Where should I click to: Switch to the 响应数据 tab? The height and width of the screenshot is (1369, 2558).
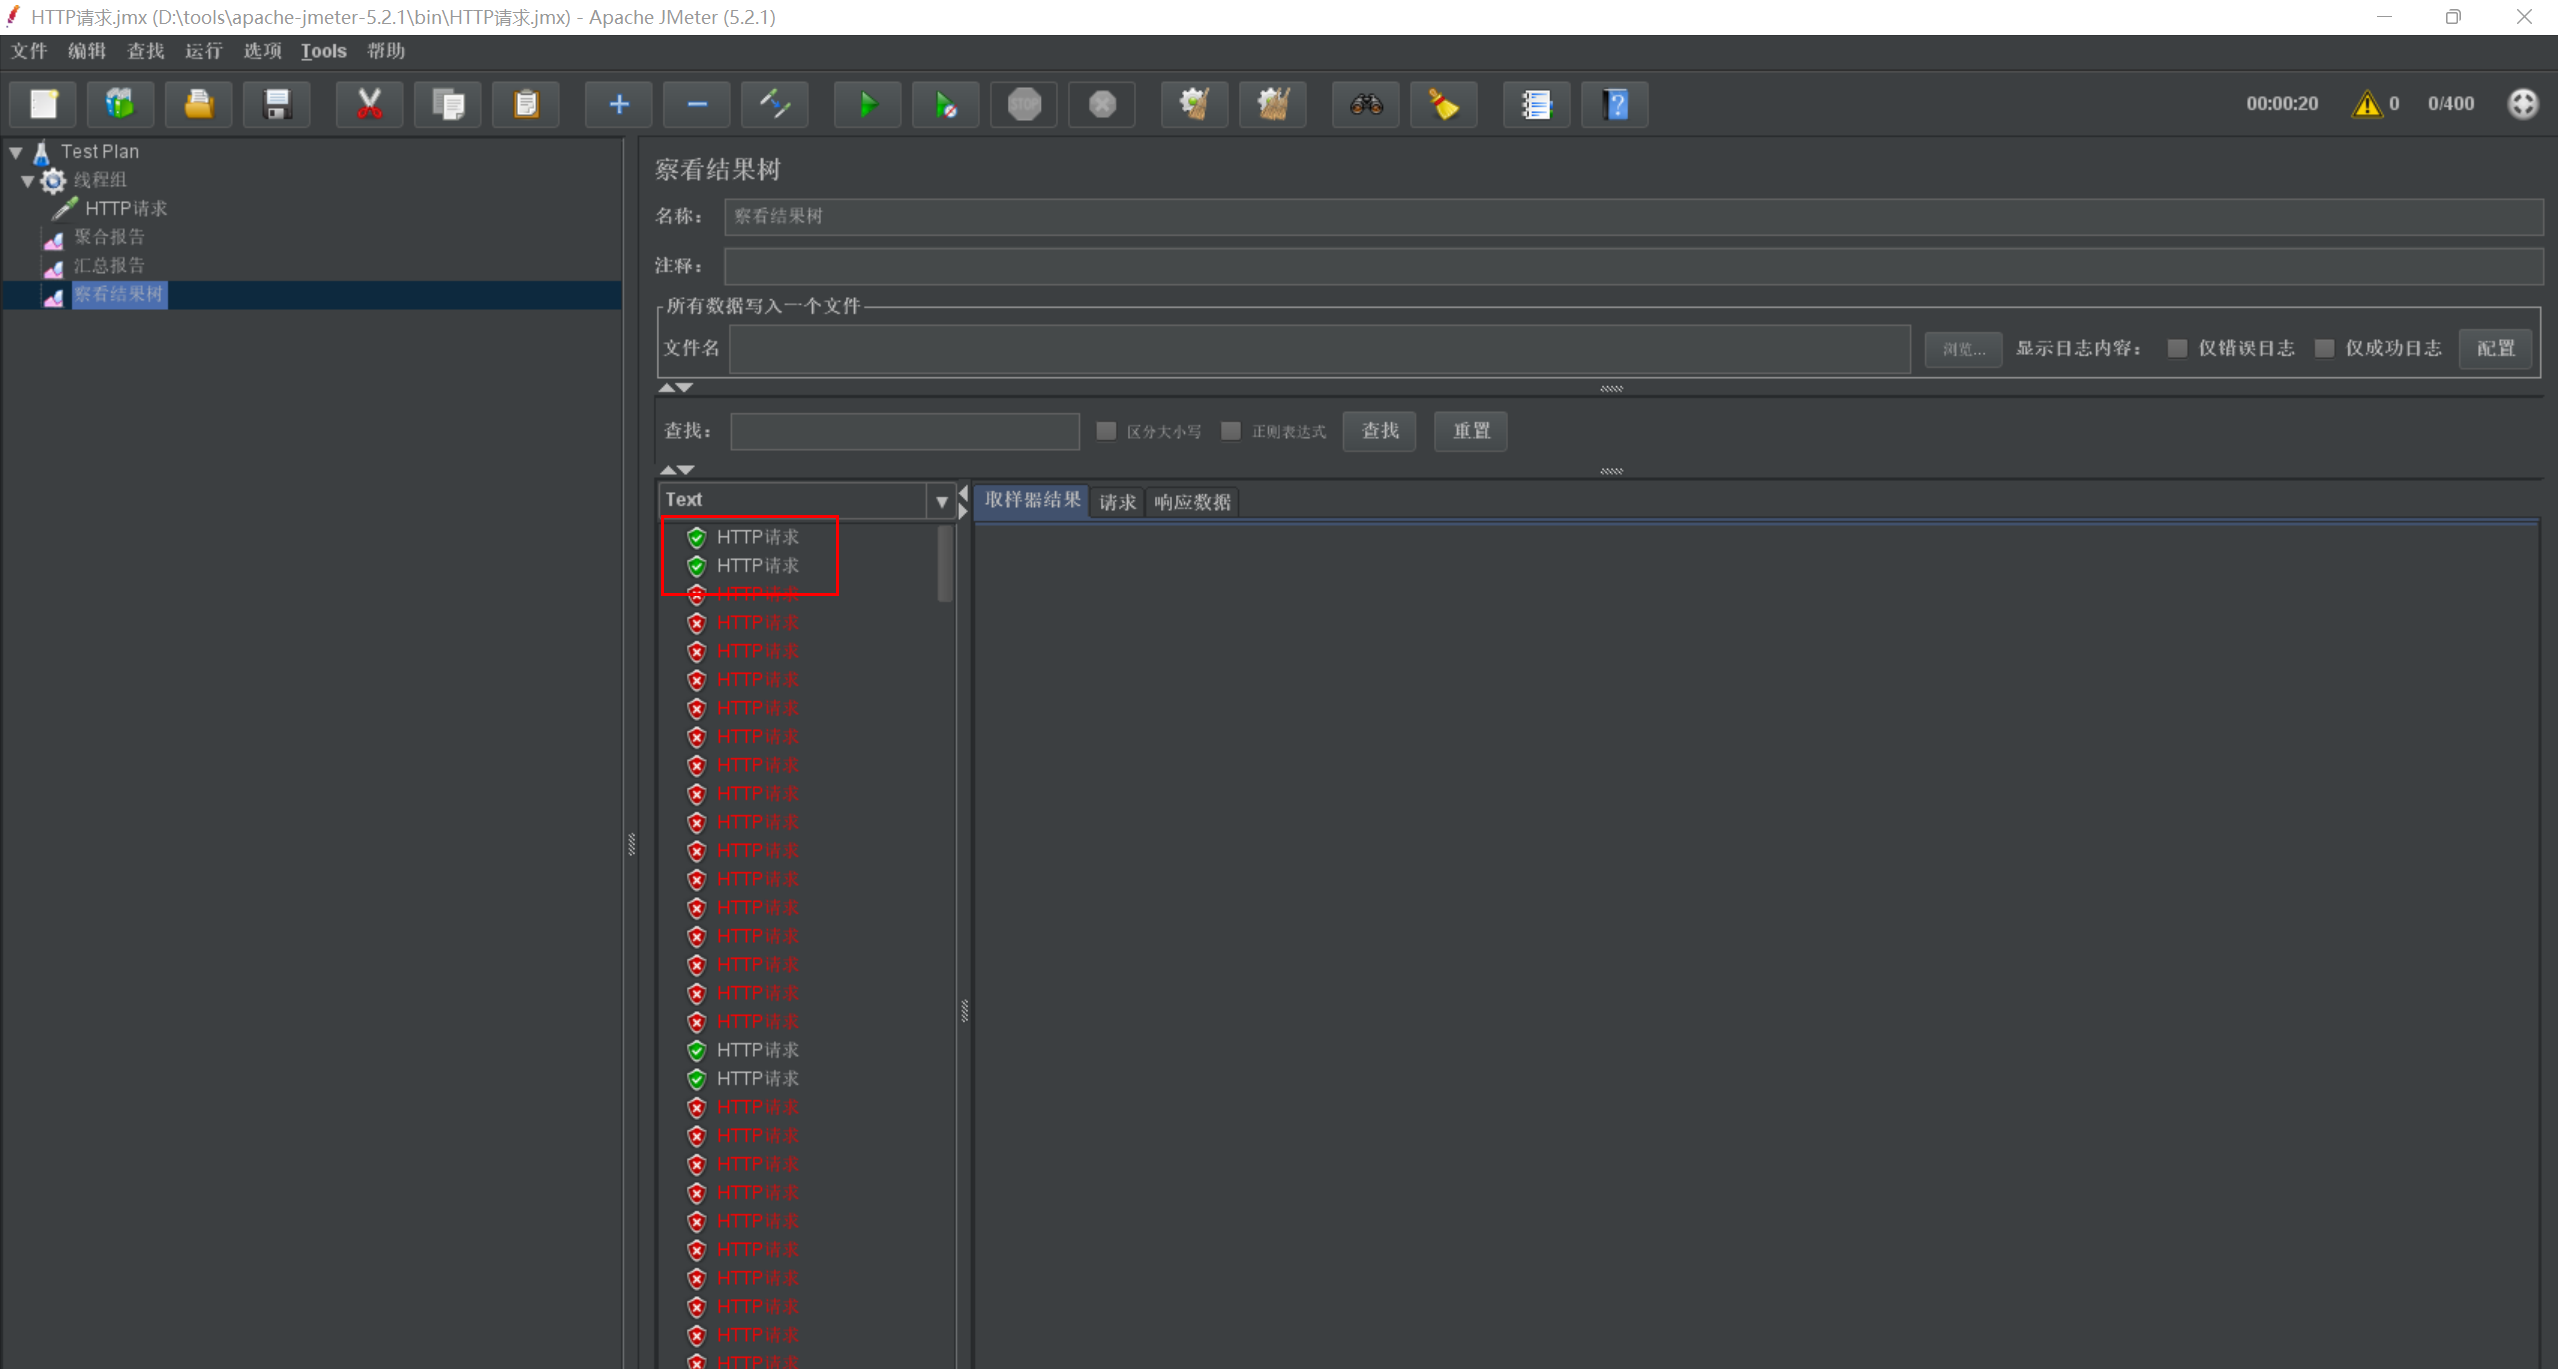pos(1192,502)
